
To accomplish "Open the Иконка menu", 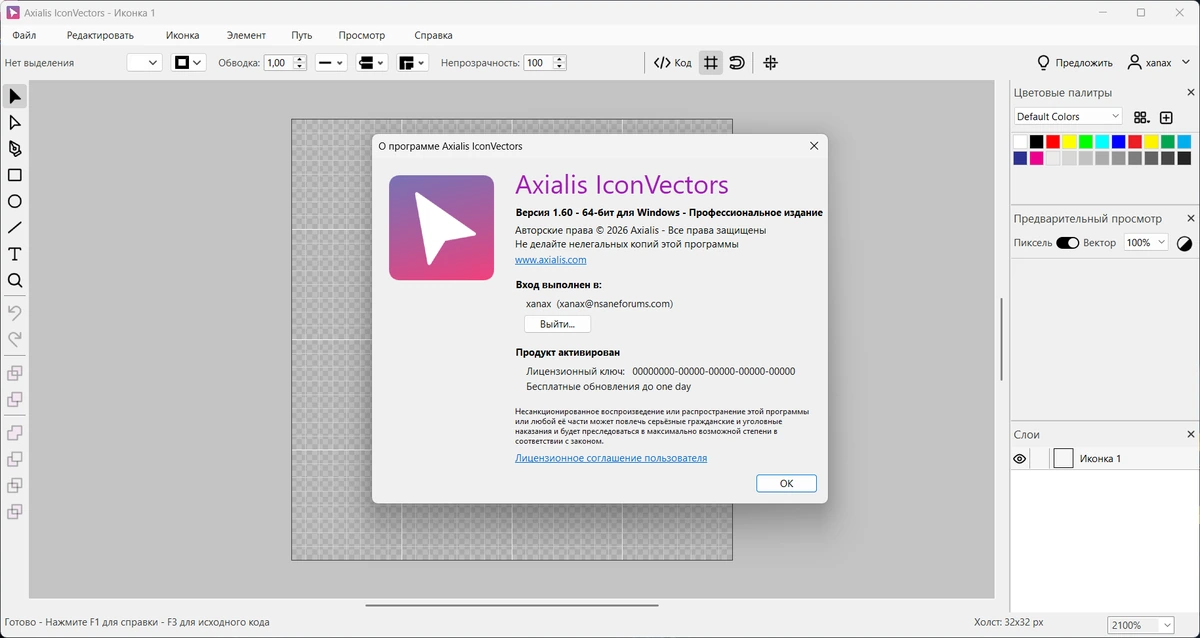I will [x=182, y=35].
